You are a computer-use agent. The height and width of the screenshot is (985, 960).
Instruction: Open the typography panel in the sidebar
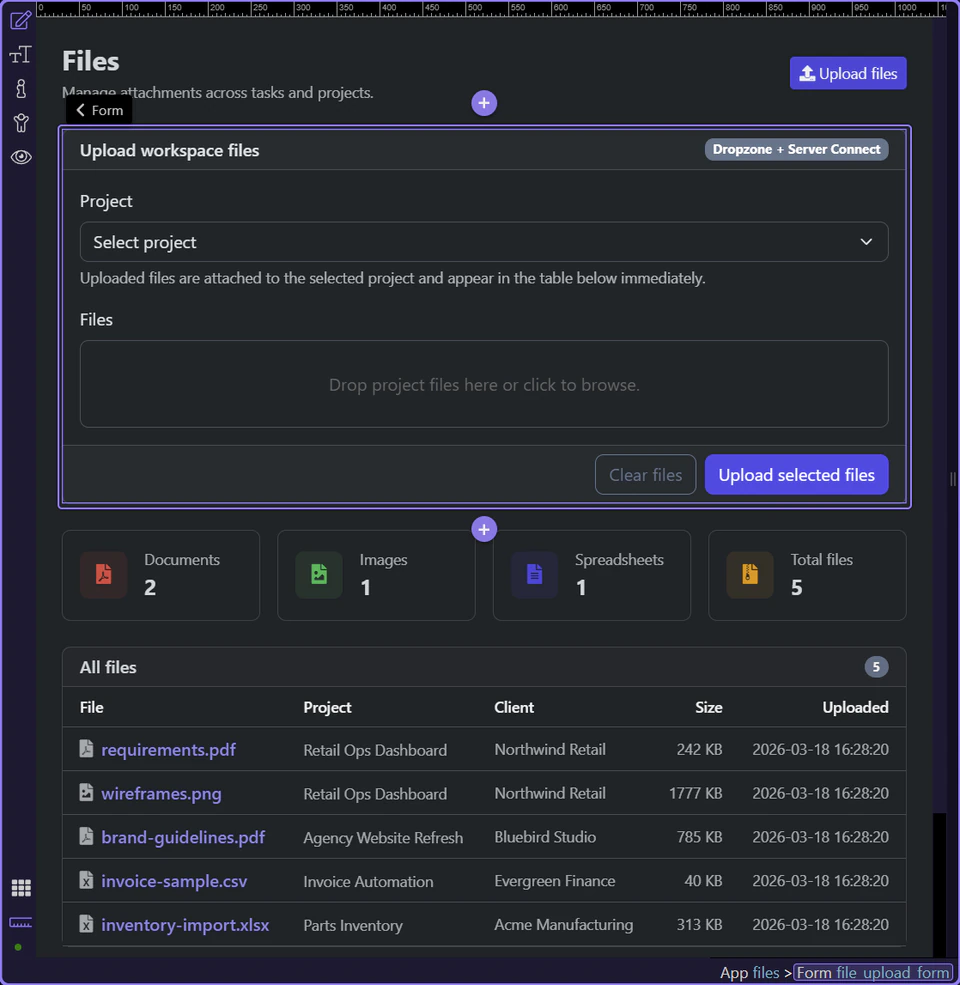click(20, 54)
